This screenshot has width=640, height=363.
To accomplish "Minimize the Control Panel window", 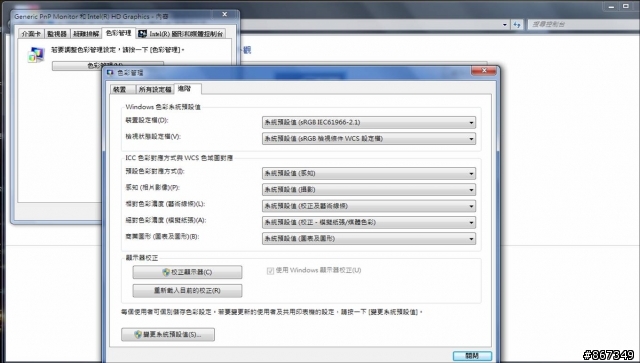I will click(x=611, y=7).
